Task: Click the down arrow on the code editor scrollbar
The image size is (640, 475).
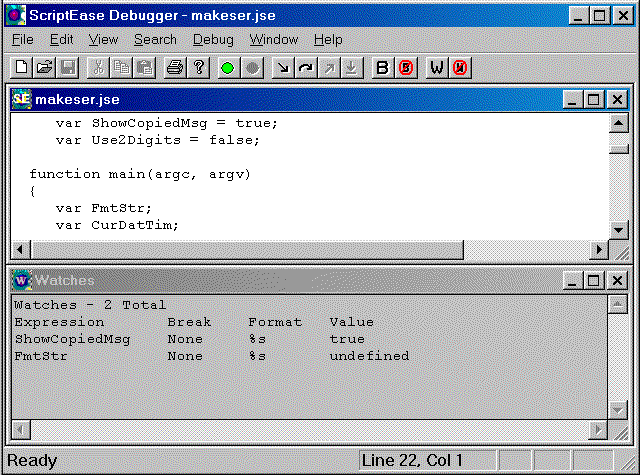Action: (618, 230)
